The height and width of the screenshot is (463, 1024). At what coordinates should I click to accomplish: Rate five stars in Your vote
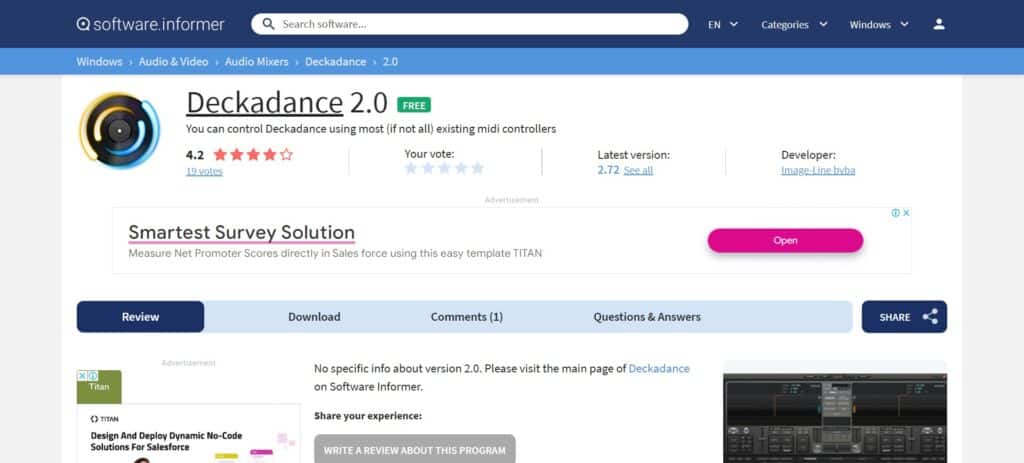(477, 168)
